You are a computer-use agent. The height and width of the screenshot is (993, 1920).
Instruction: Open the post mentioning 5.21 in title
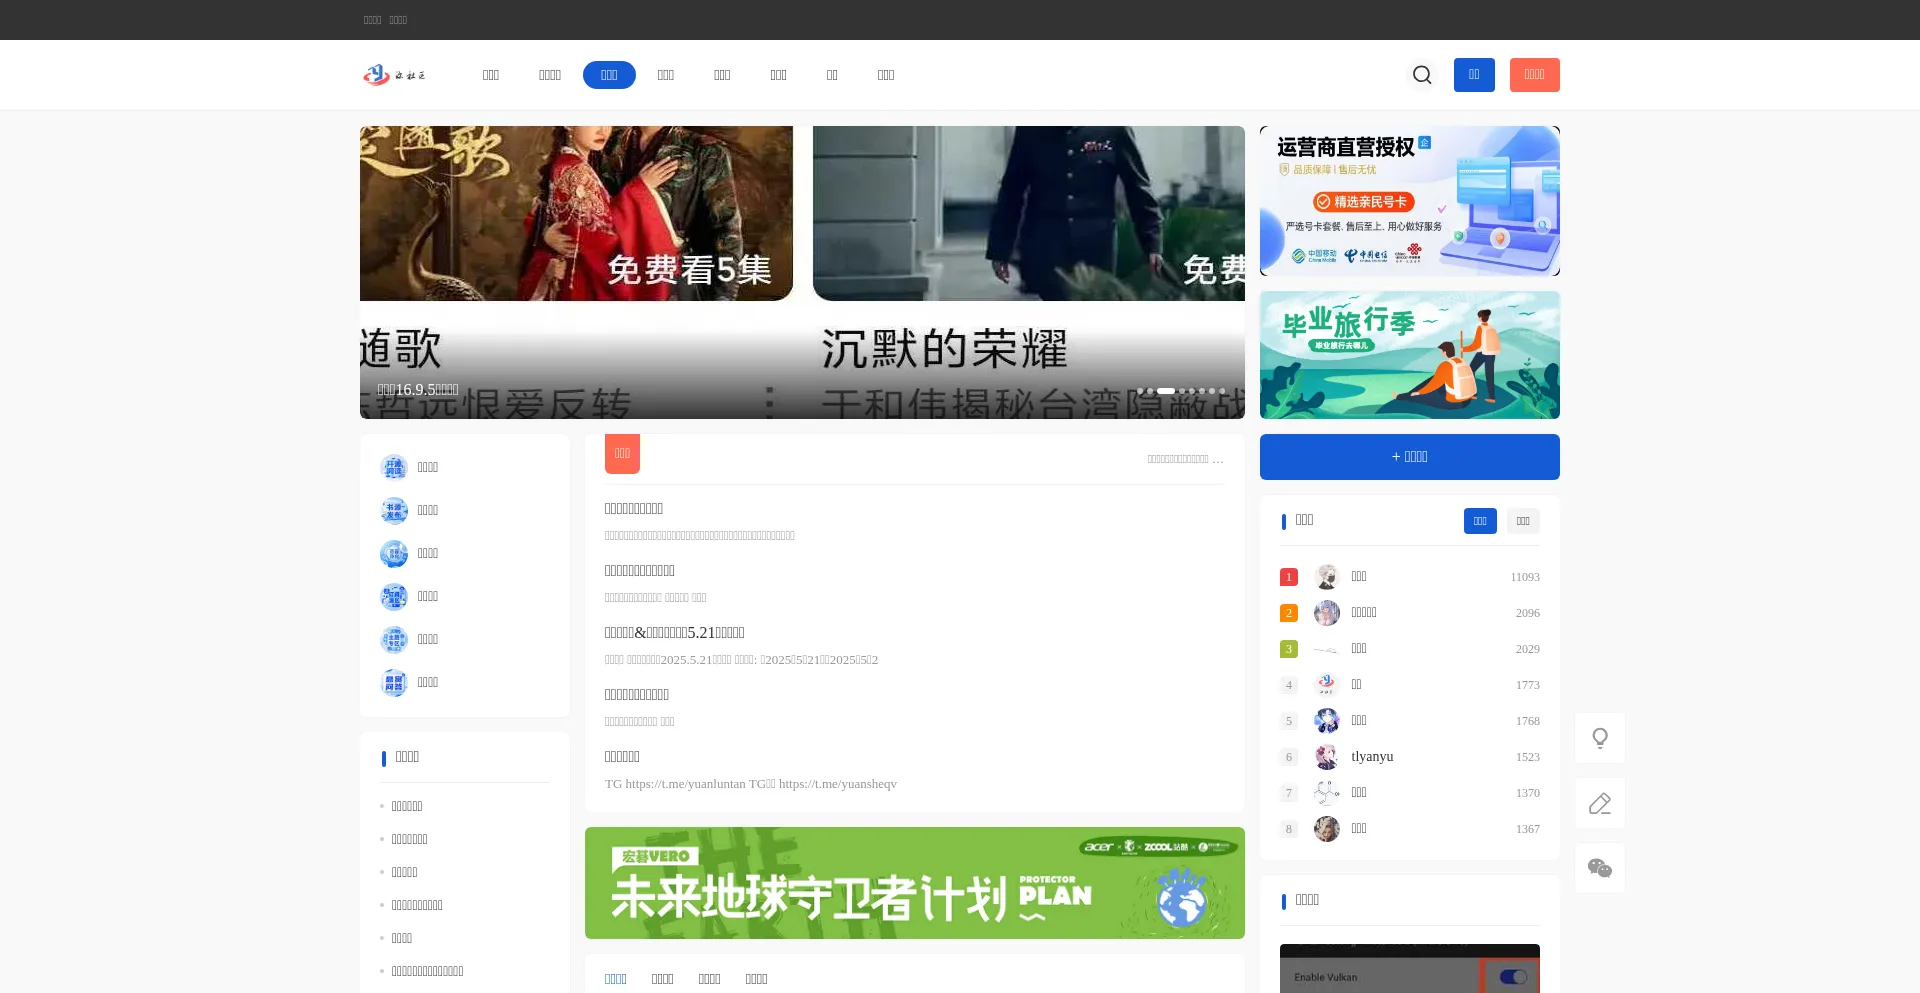click(674, 633)
